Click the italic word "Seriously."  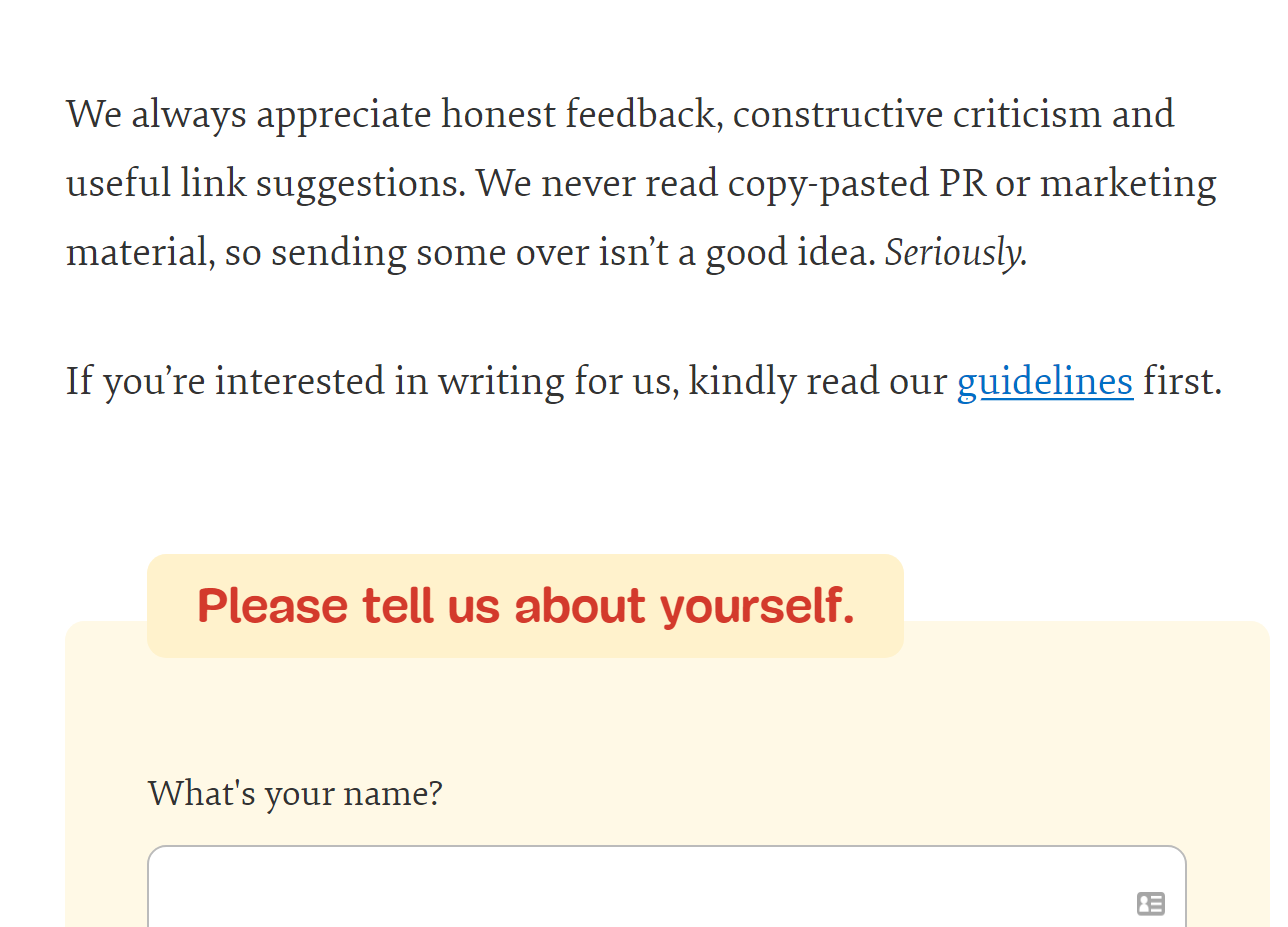(956, 253)
